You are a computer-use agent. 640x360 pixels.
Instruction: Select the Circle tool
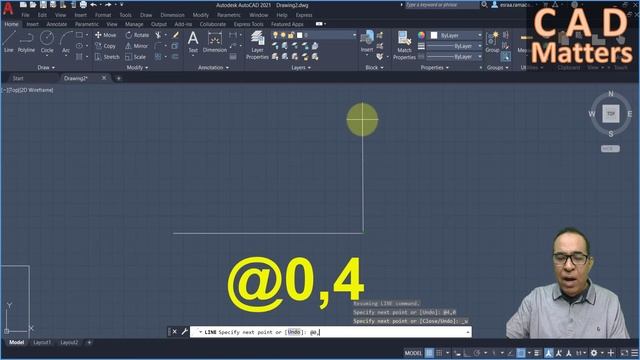(x=47, y=42)
